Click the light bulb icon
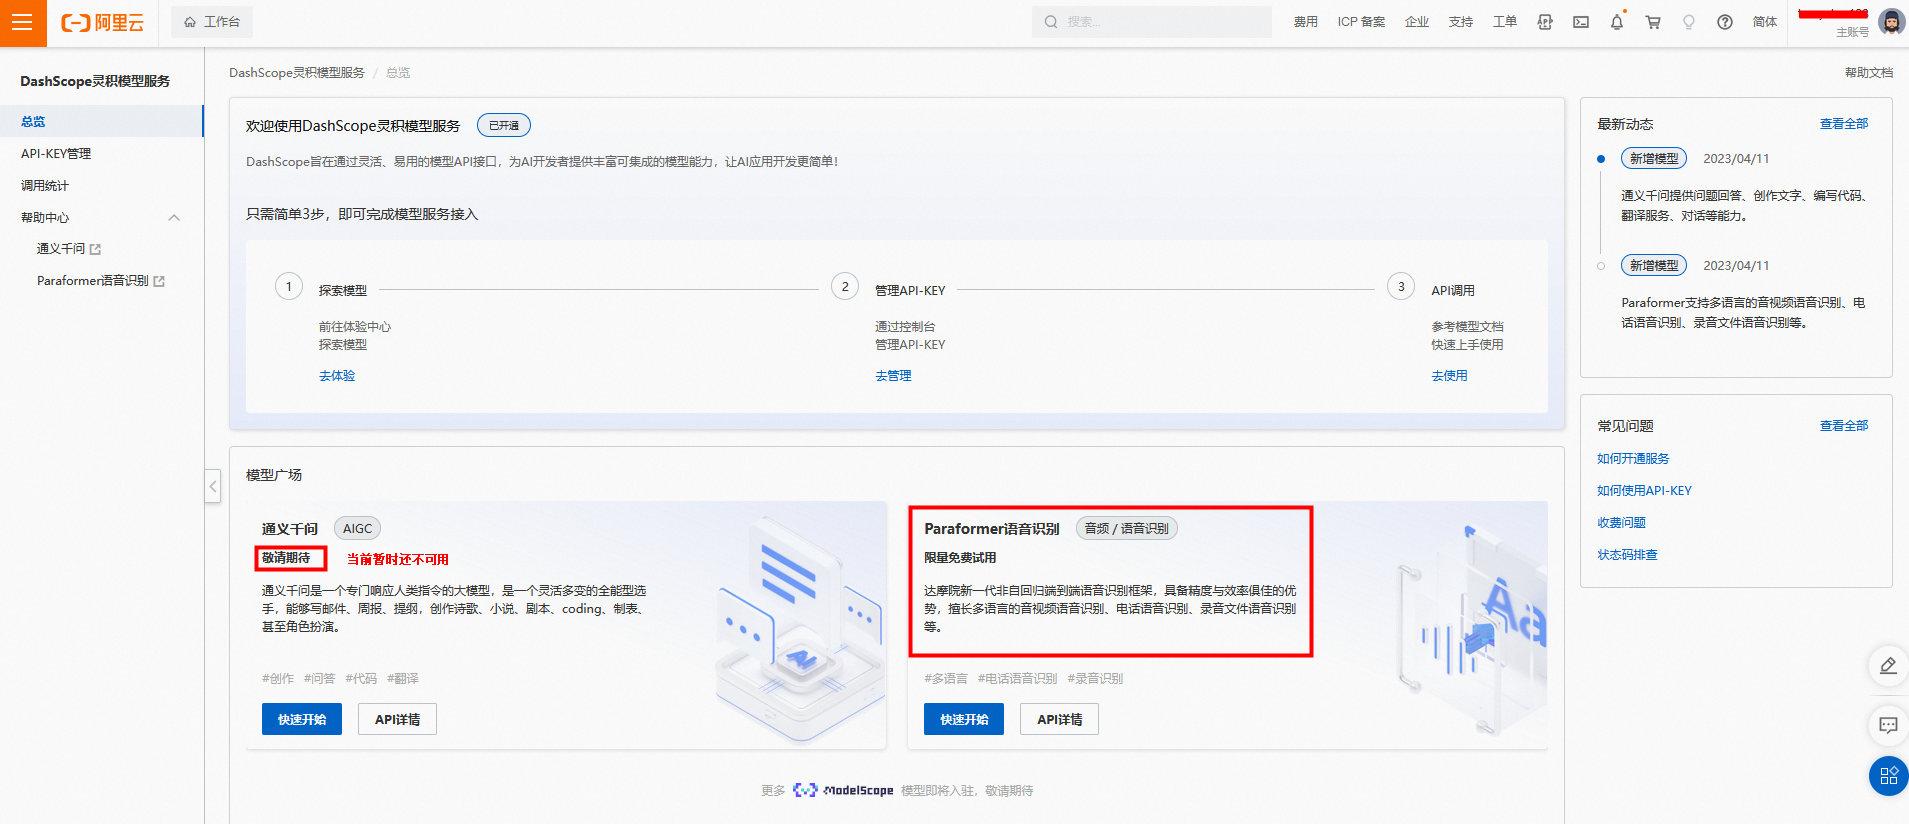This screenshot has width=1909, height=824. pos(1689,22)
